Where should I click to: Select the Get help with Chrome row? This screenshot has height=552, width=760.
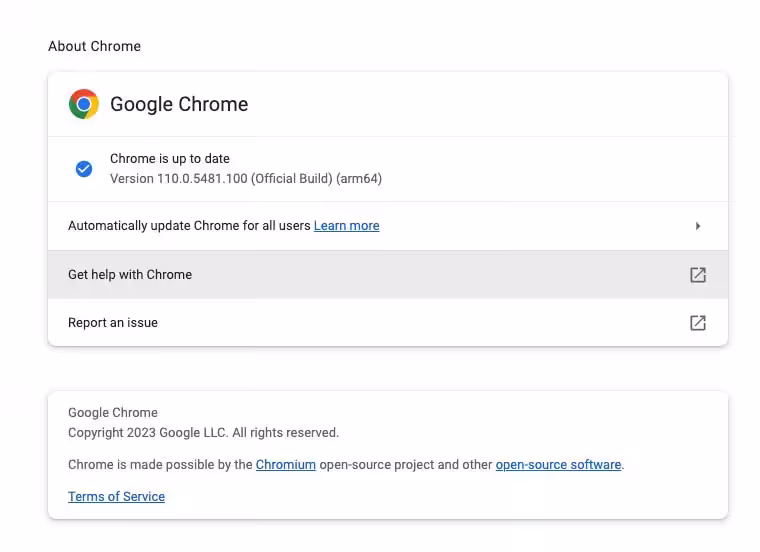click(388, 275)
